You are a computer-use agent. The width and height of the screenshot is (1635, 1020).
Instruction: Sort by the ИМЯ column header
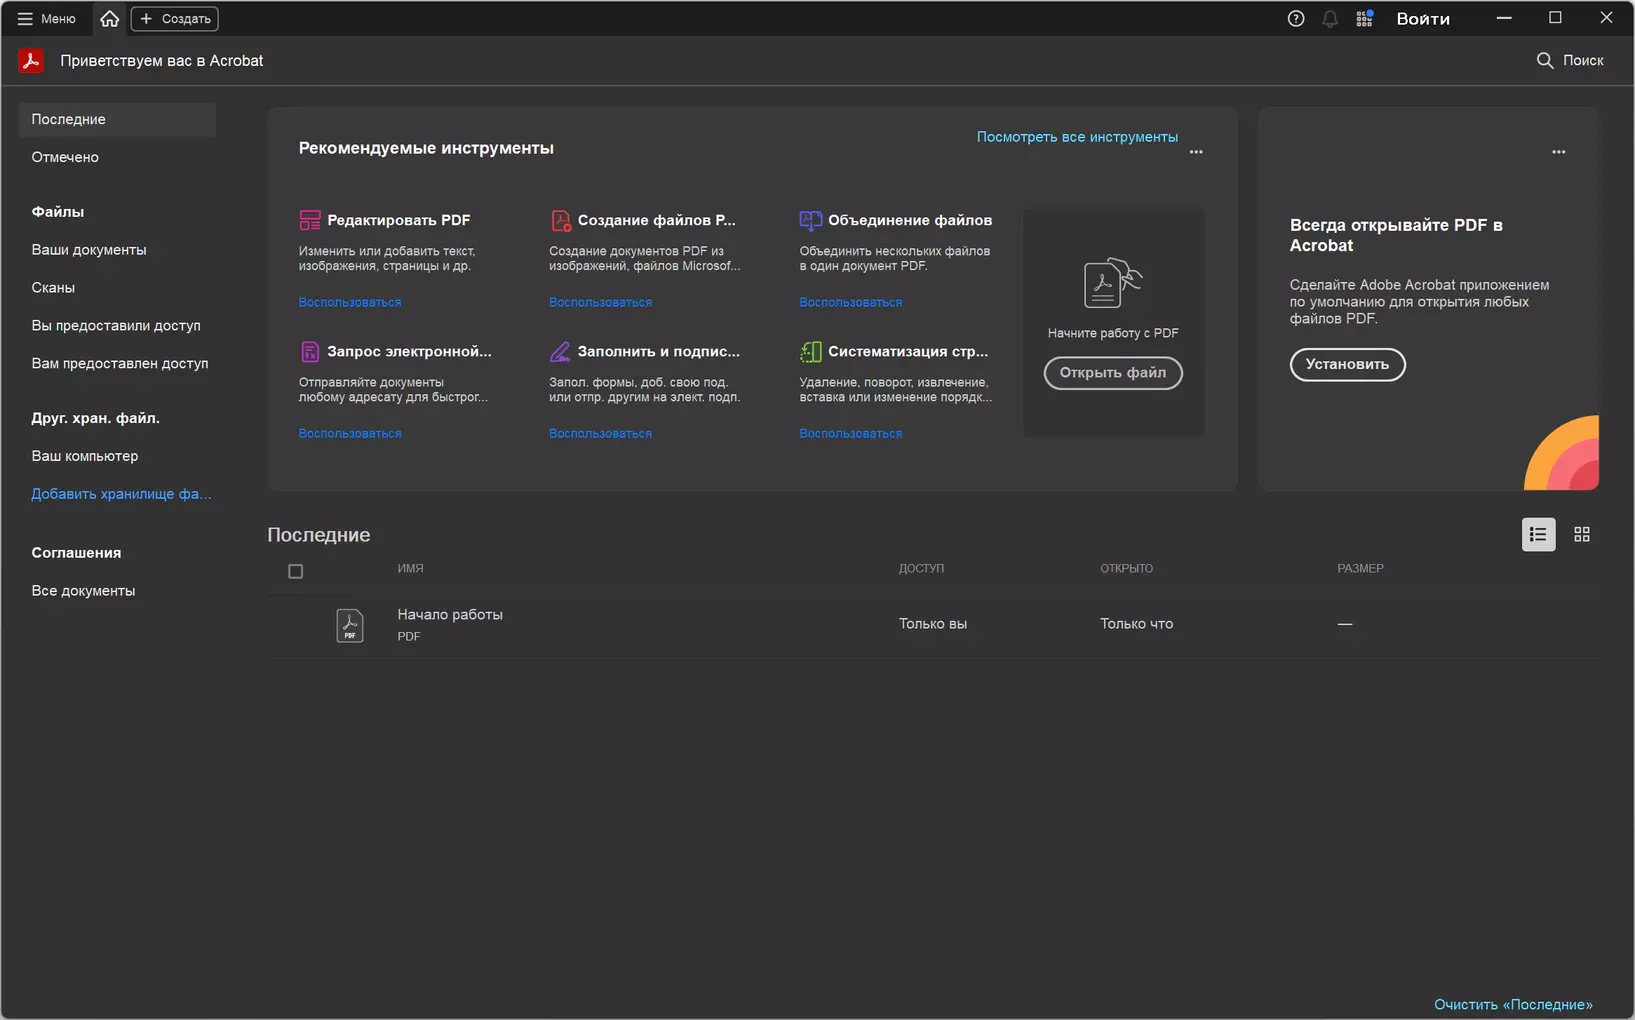[410, 569]
